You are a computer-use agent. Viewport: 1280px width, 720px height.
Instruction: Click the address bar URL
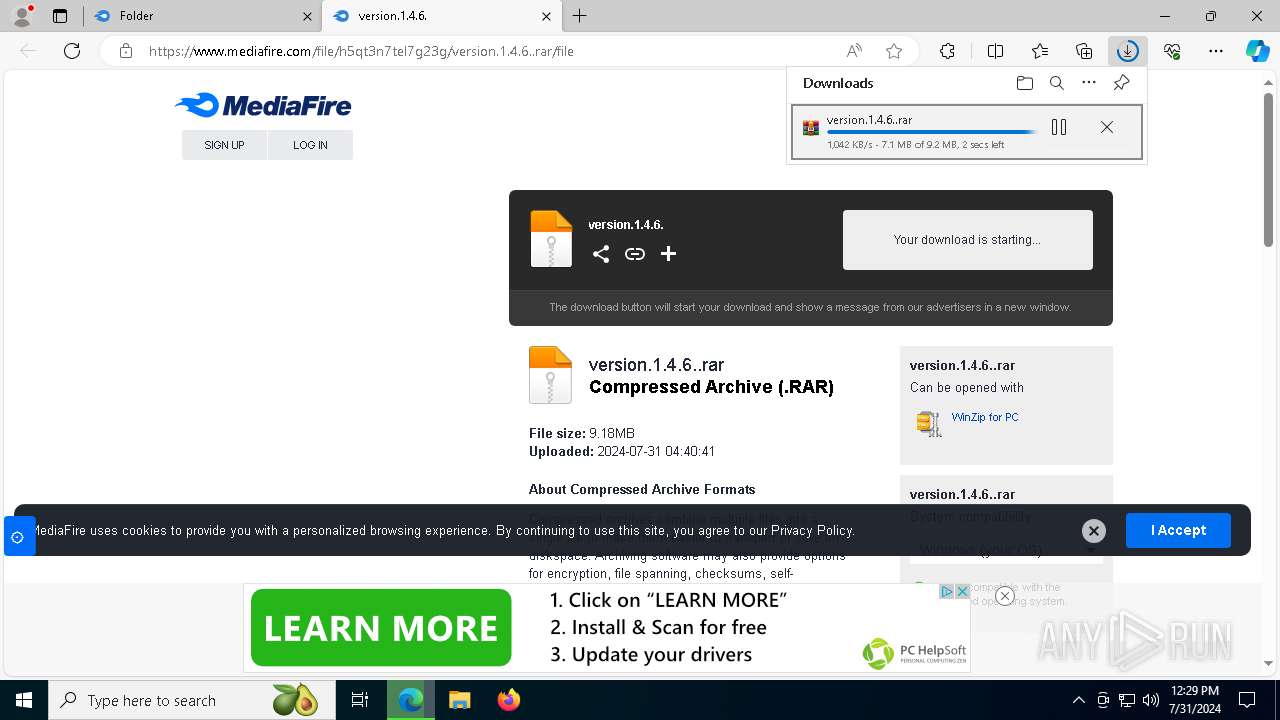coord(361,51)
